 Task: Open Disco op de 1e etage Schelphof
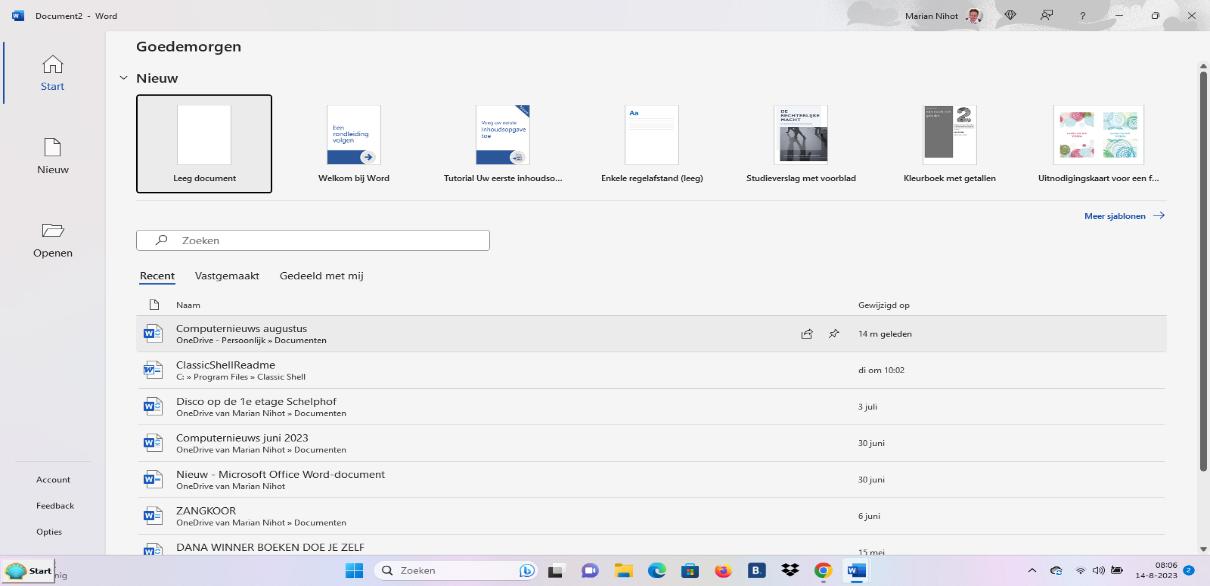pyautogui.click(x=651, y=407)
